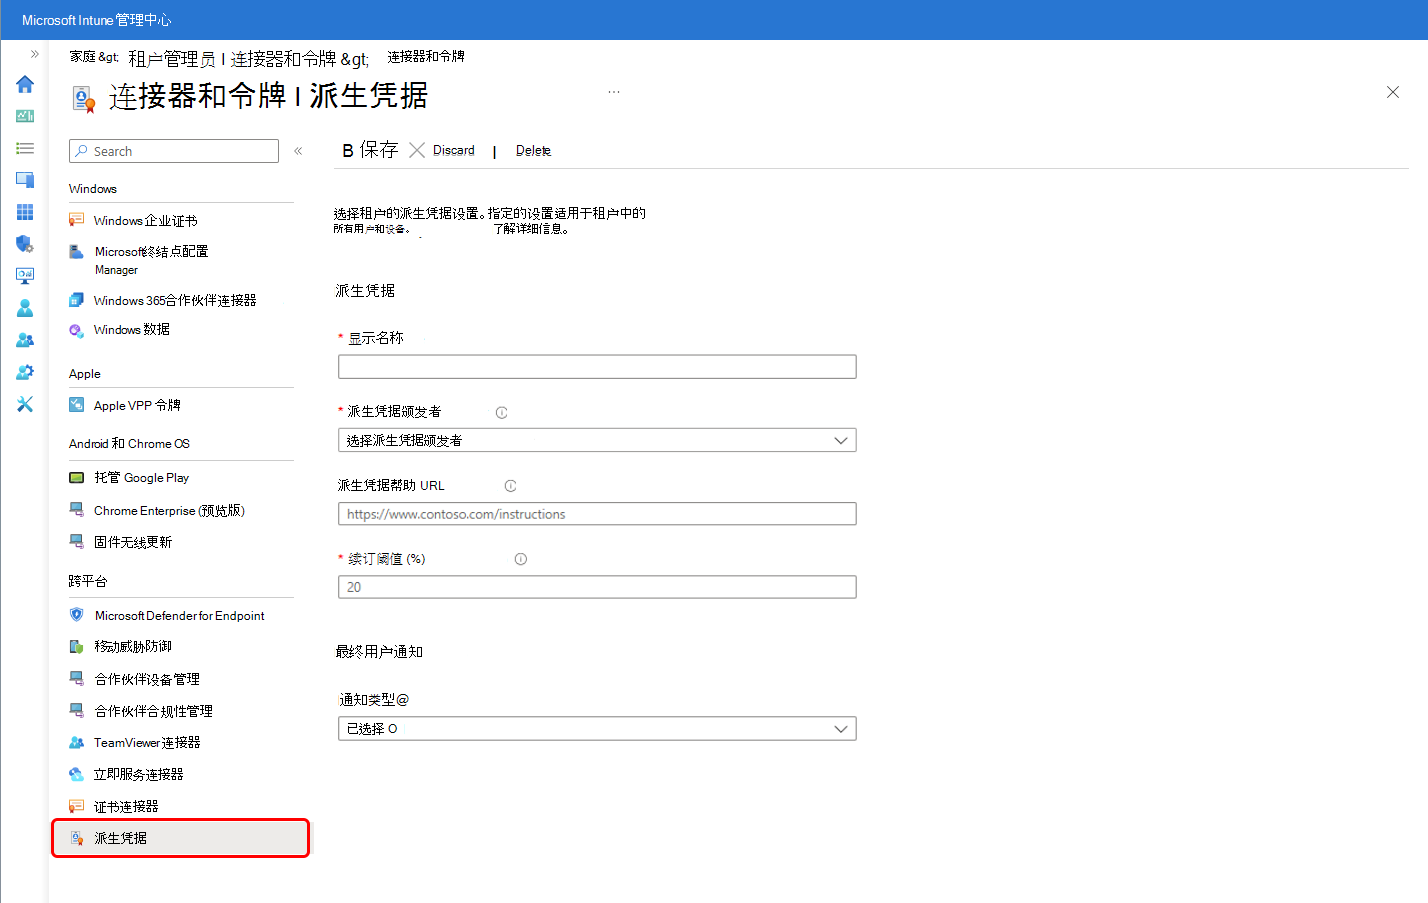The width and height of the screenshot is (1428, 903).
Task: Open the Tenant administration icon
Action: [25, 372]
